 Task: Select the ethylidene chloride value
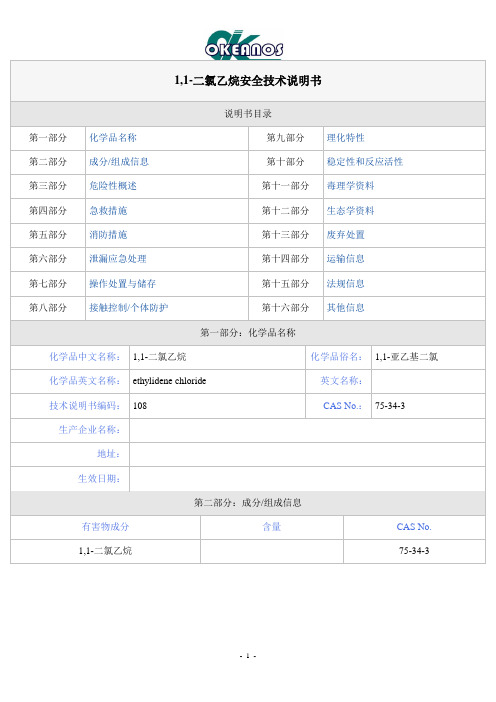coord(169,381)
